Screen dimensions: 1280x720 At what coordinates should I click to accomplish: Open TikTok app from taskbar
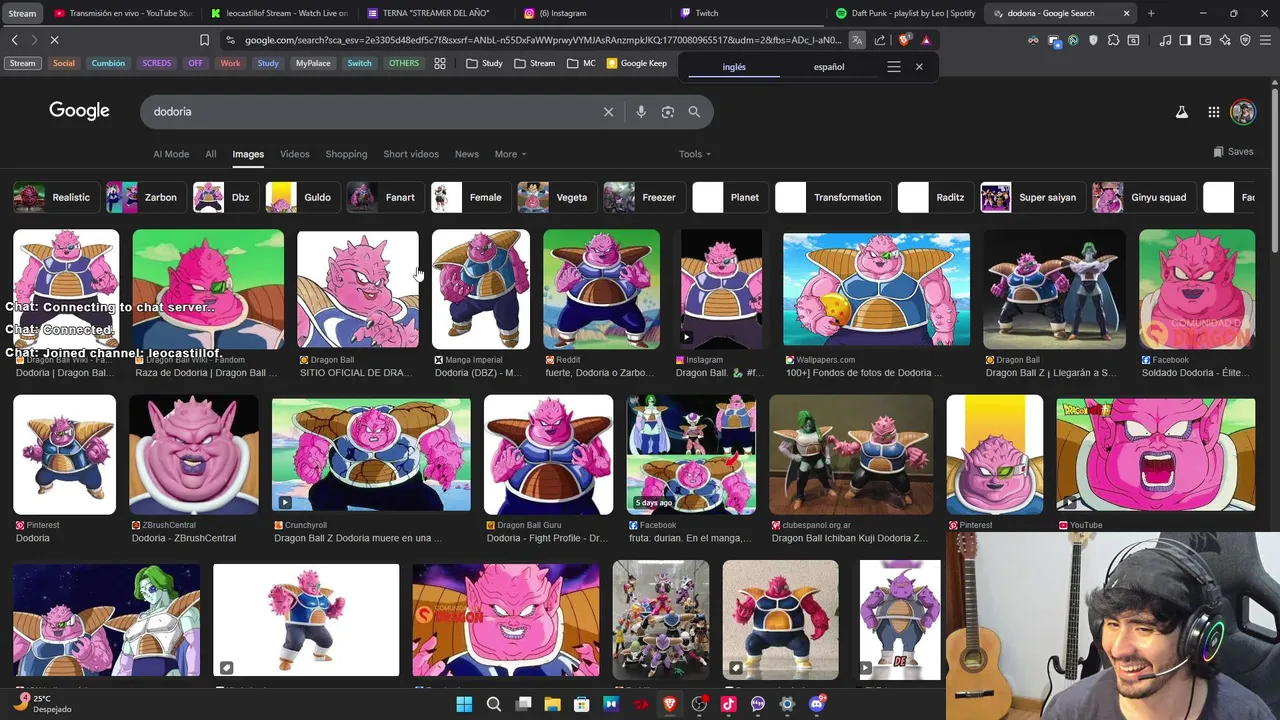(x=728, y=704)
